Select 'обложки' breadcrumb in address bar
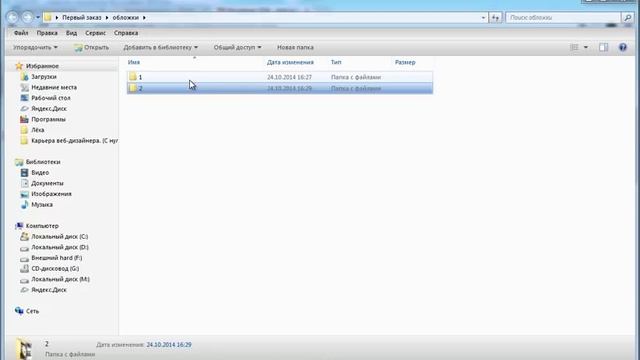This screenshot has width=640, height=360. (126, 18)
